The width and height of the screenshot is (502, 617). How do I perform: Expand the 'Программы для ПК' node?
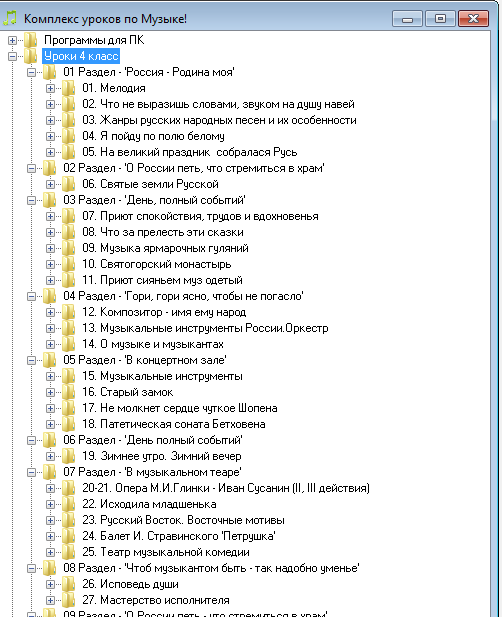tap(12, 40)
